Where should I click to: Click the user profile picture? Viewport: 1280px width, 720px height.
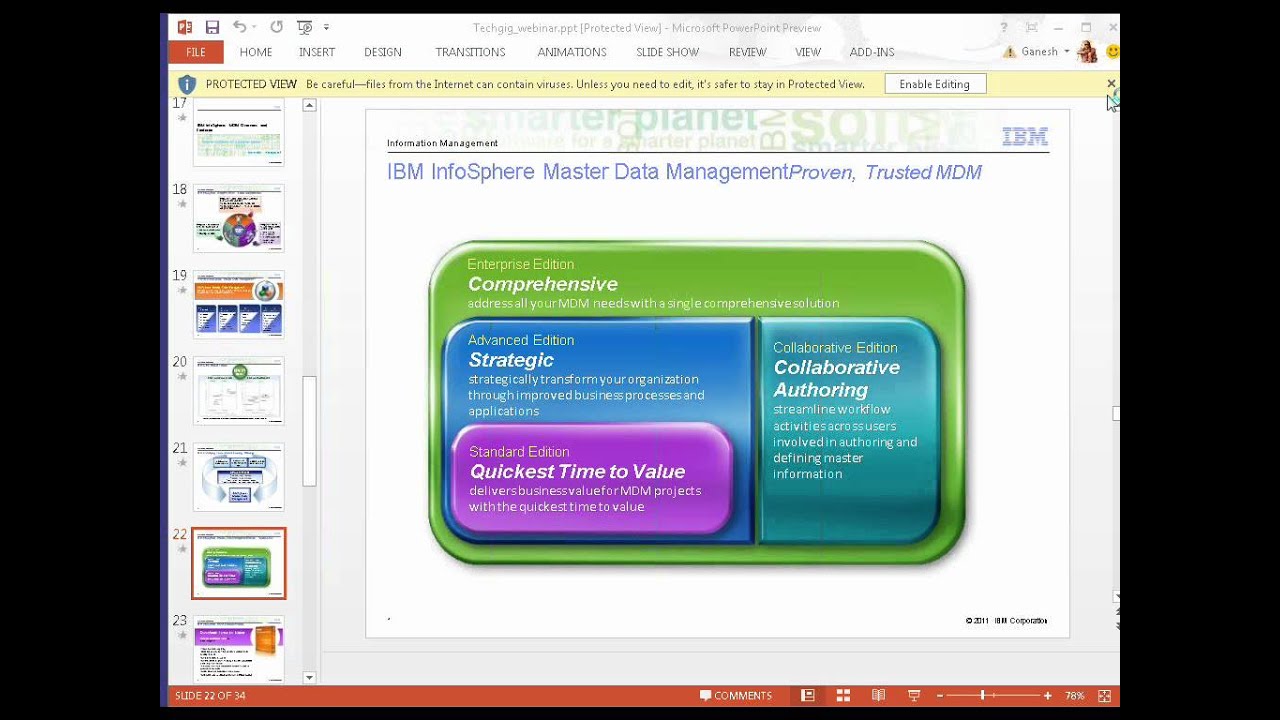tap(1087, 52)
